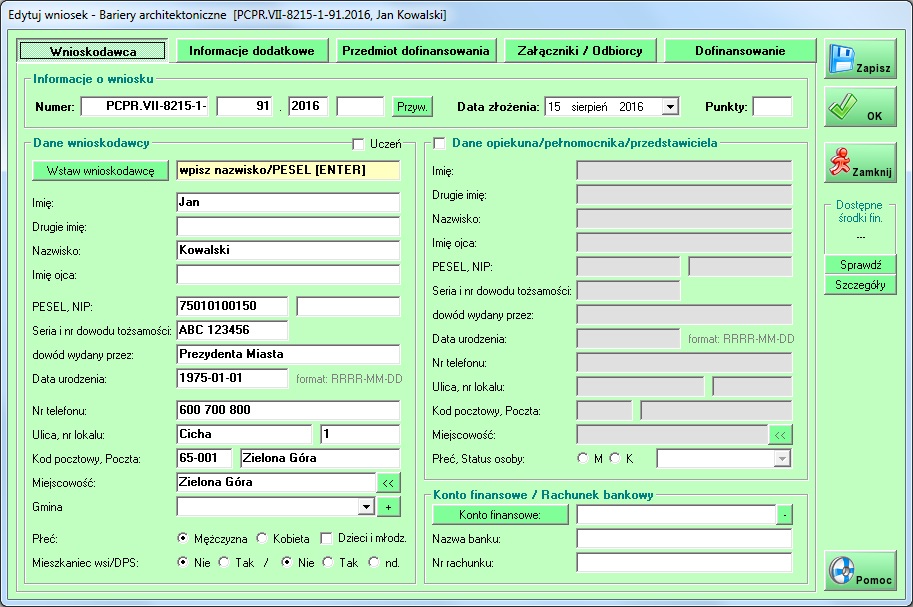Go to the Załączniki / Odbiorcy tab
913x607 pixels.
580,51
